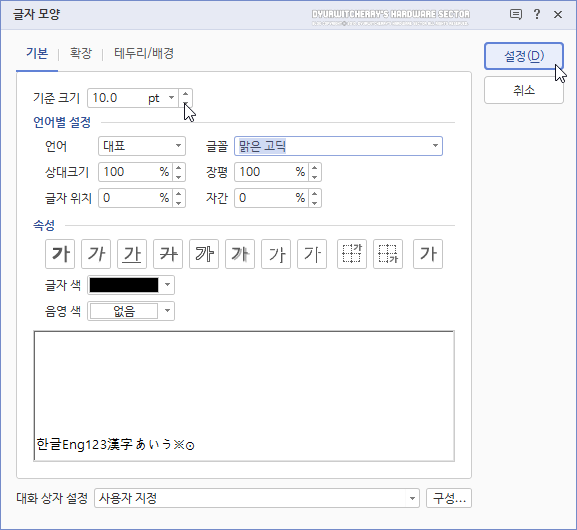
Task: Increase 자간 with the up spinner
Action: (x=315, y=194)
